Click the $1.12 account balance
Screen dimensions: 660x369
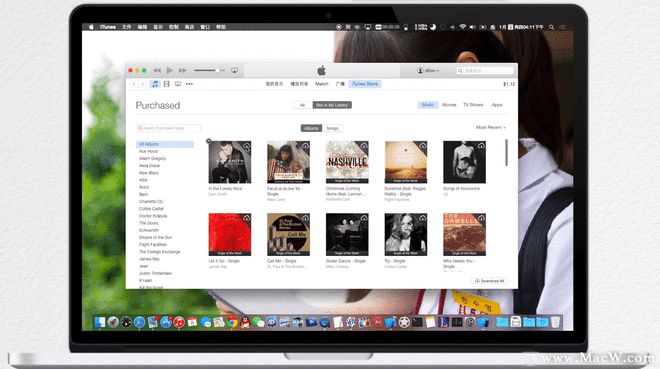point(509,84)
